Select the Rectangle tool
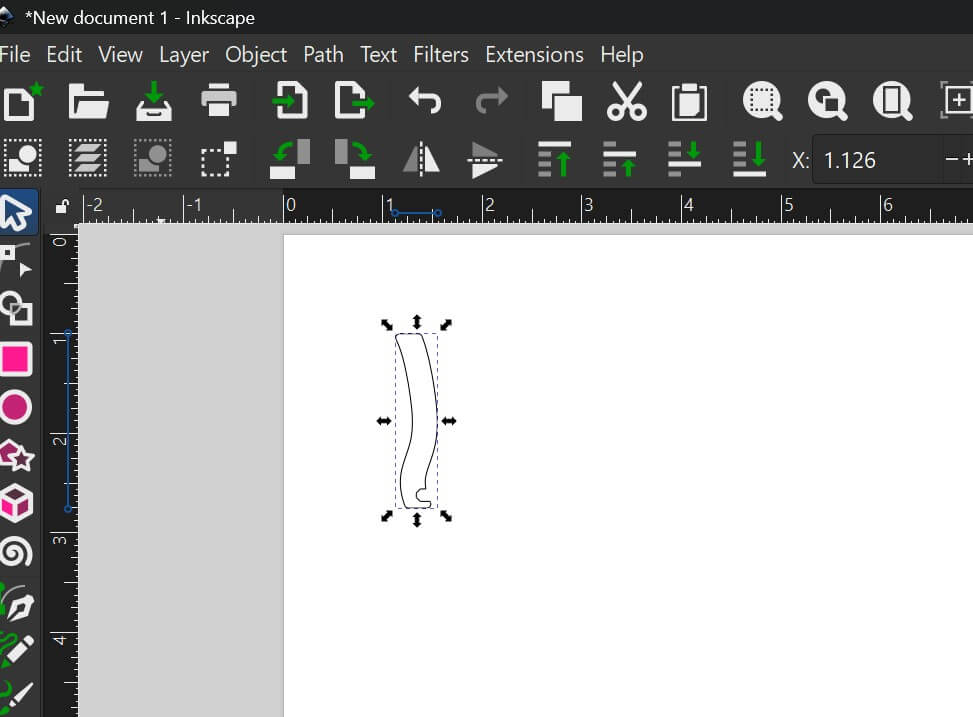 (16, 359)
